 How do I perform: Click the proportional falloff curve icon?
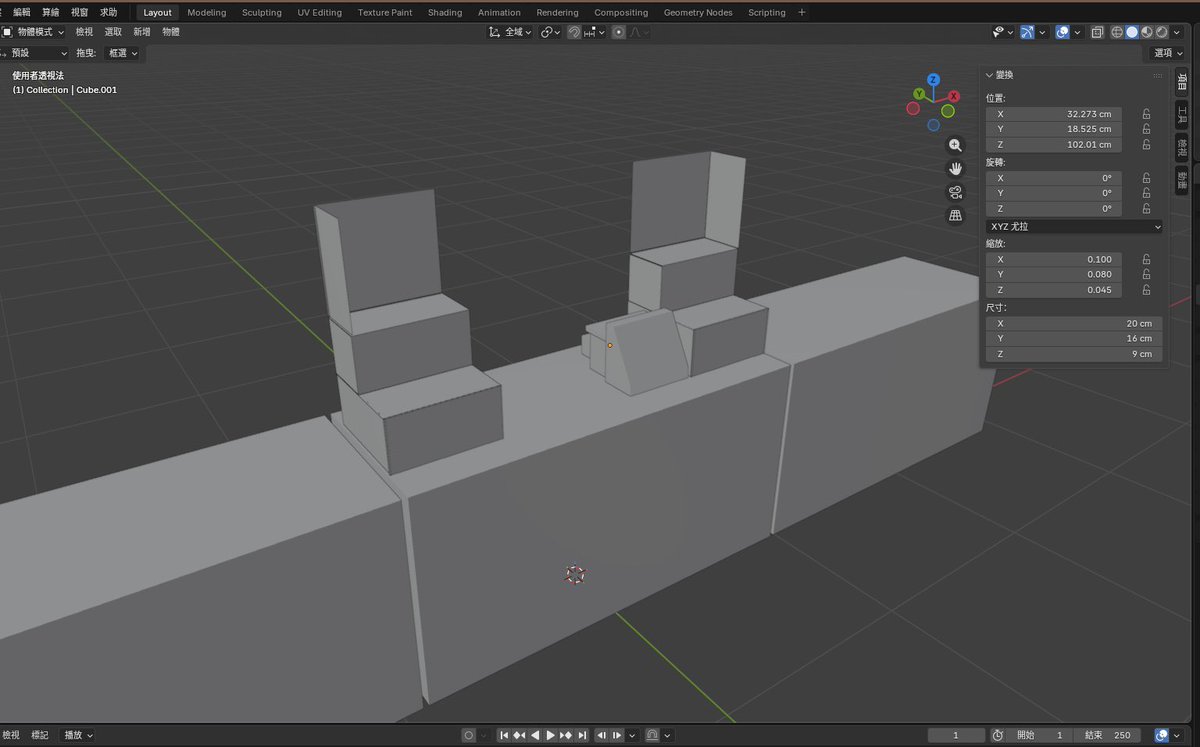pos(636,32)
